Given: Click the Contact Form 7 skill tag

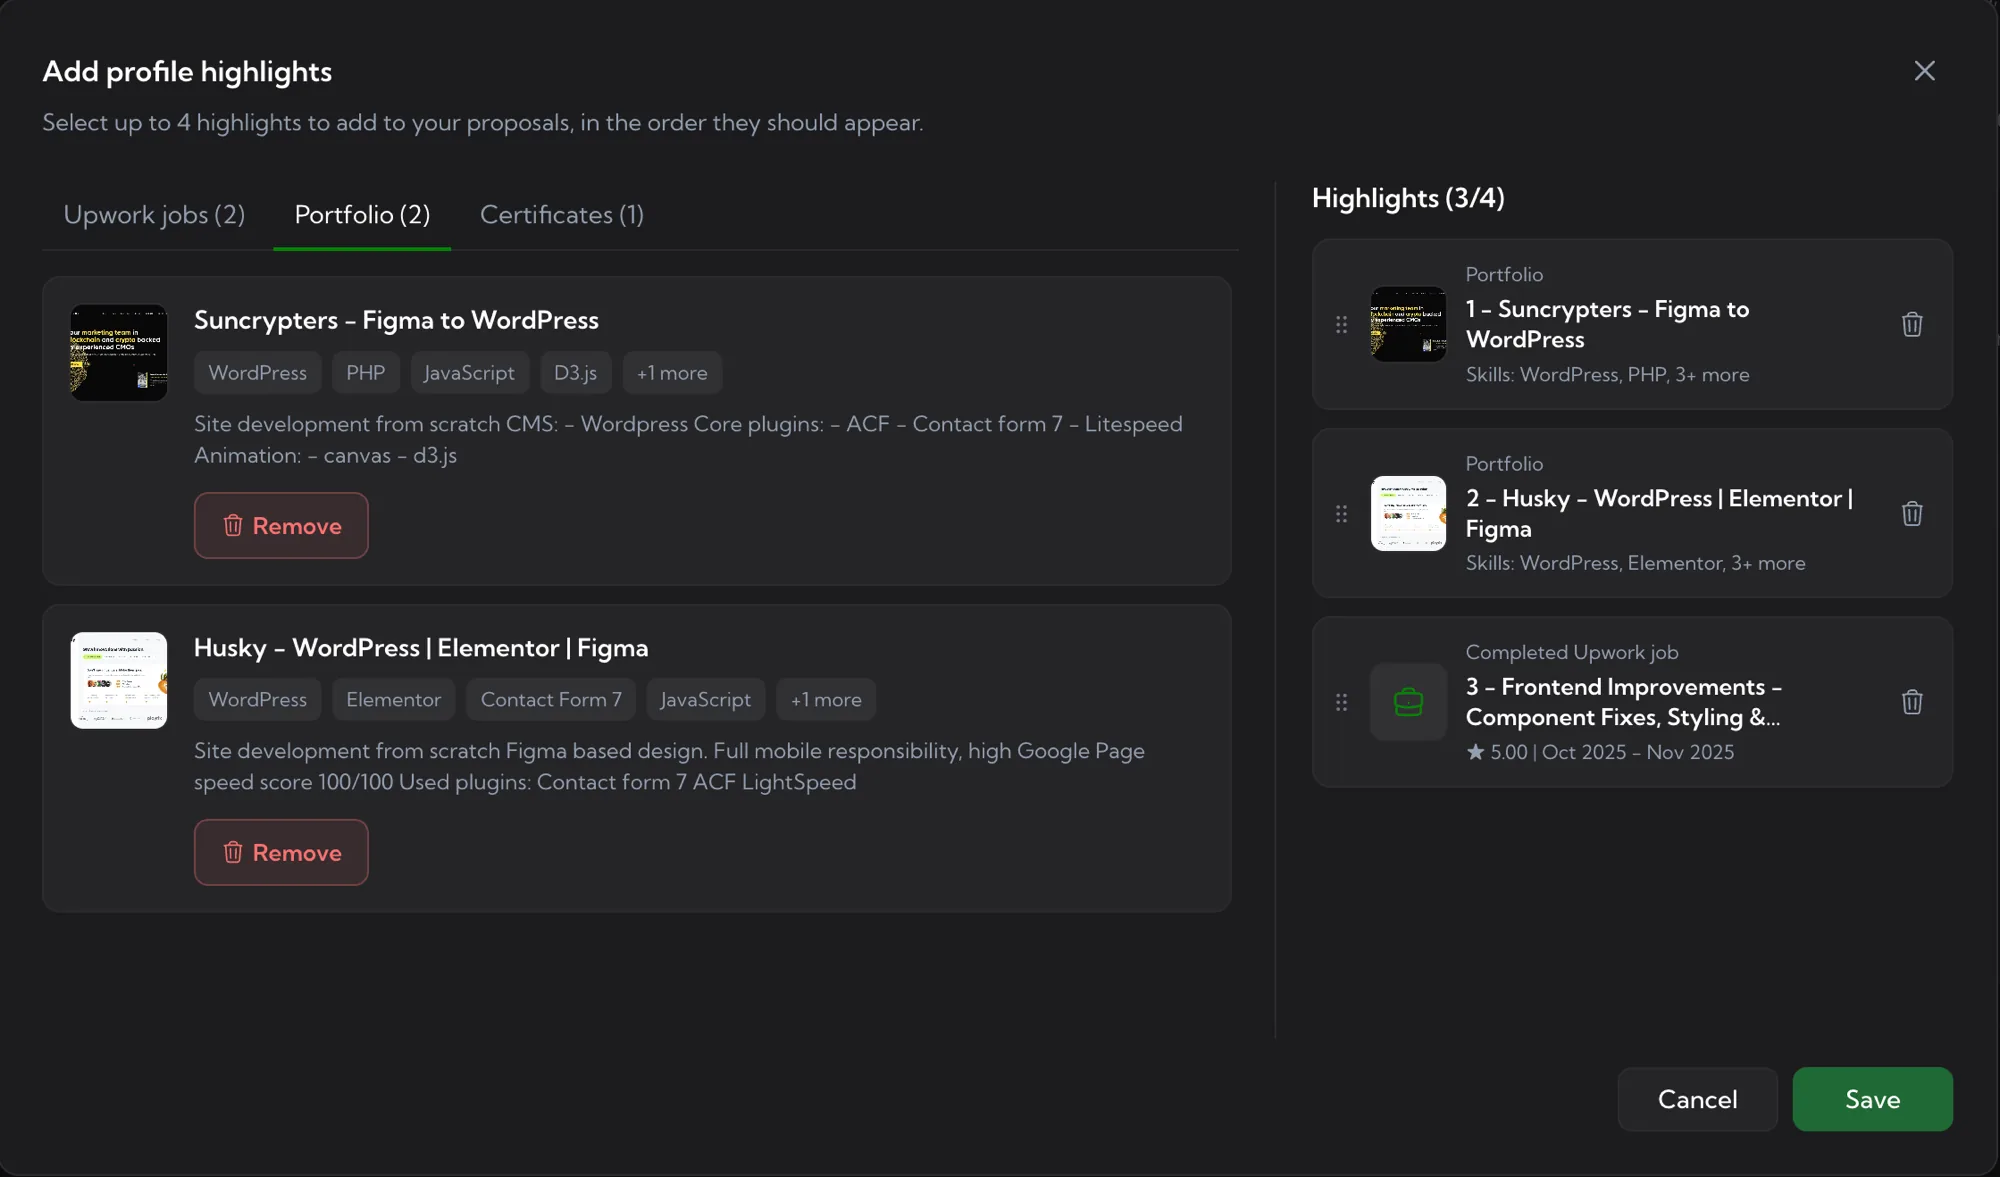Looking at the screenshot, I should tap(551, 699).
